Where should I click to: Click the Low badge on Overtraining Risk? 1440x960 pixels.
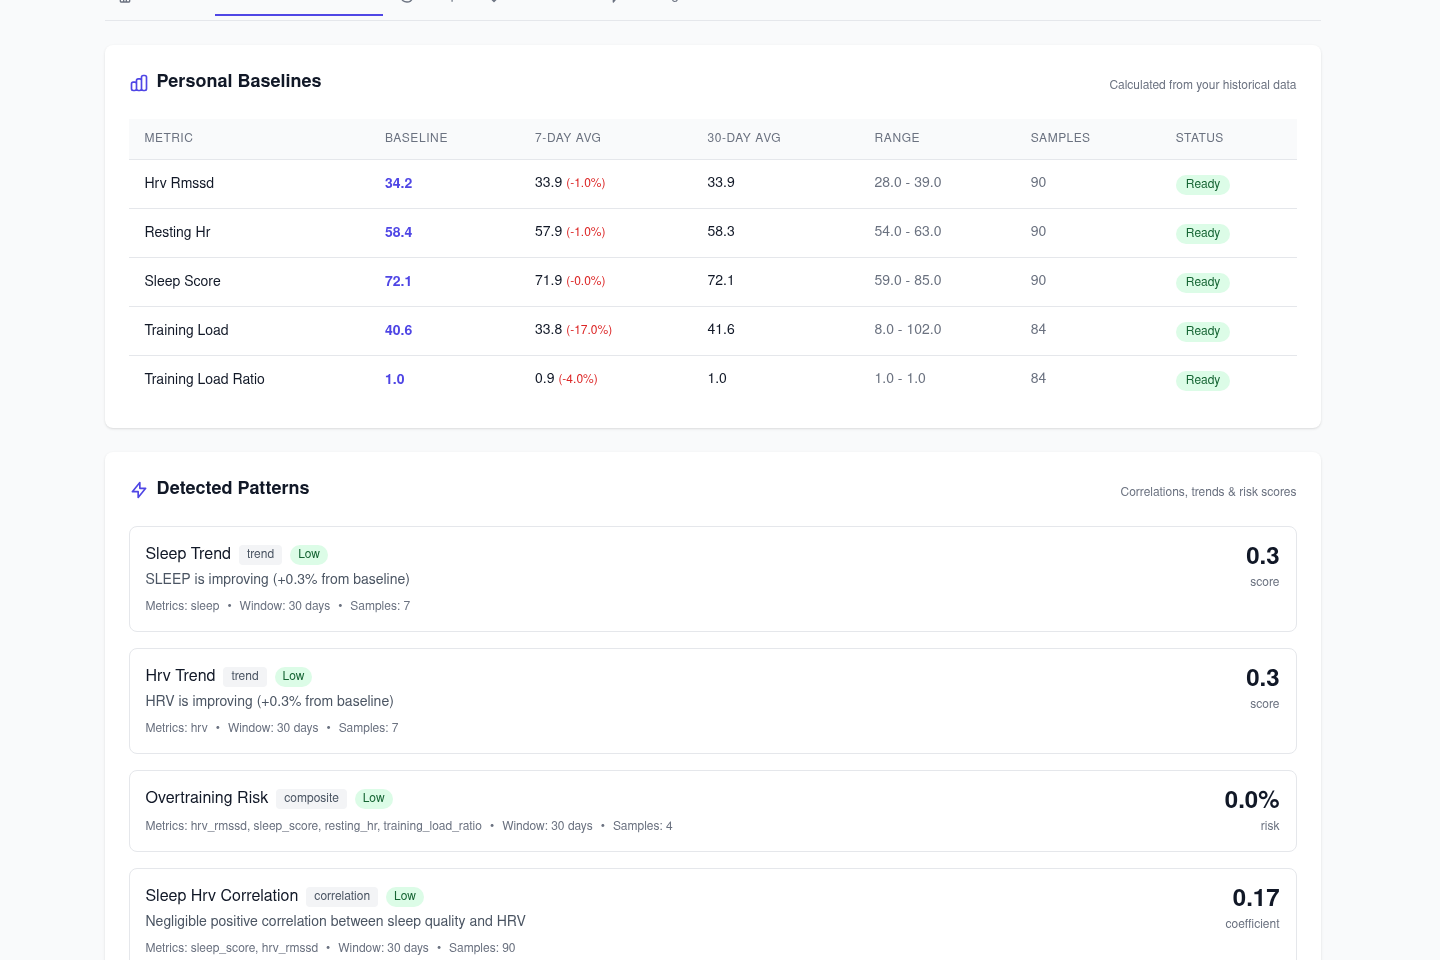[x=374, y=798]
